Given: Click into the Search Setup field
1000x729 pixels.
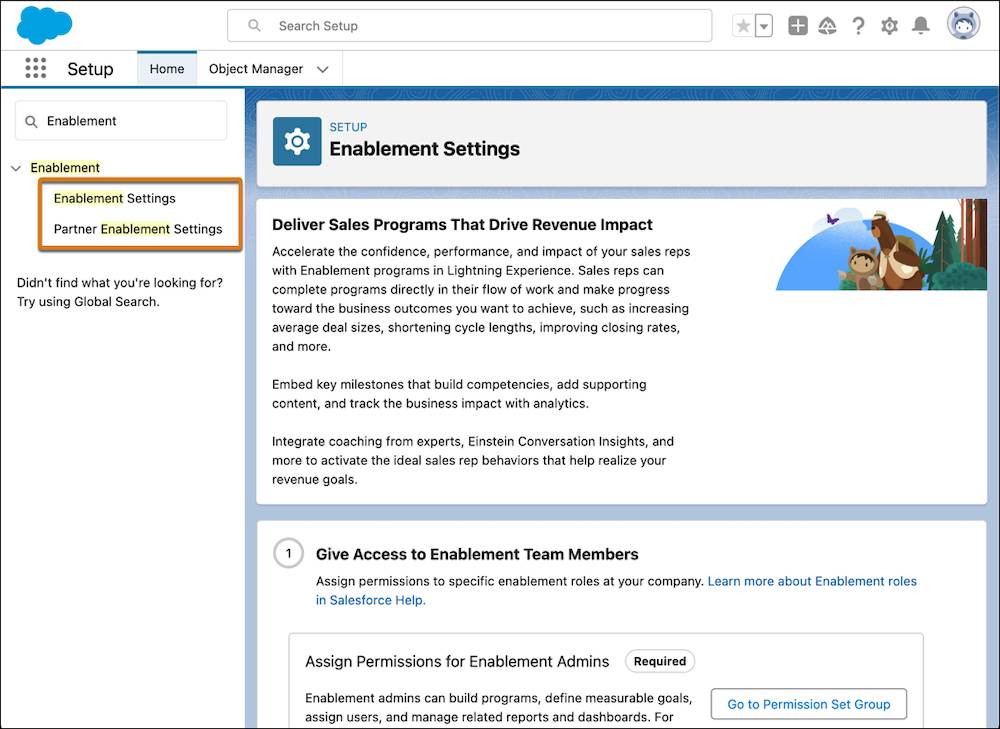Looking at the screenshot, I should coord(469,26).
